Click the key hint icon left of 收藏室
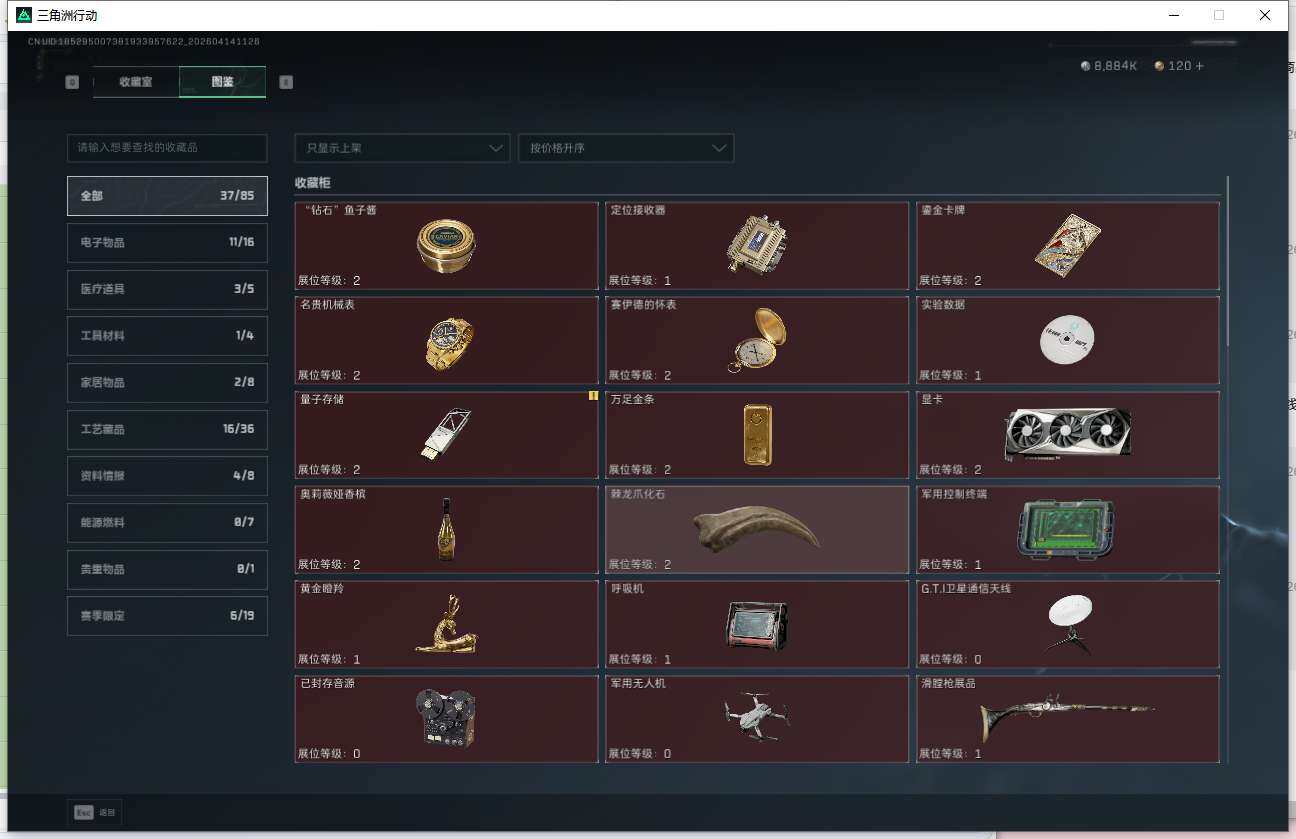Screen dimensions: 1296x839 72,82
